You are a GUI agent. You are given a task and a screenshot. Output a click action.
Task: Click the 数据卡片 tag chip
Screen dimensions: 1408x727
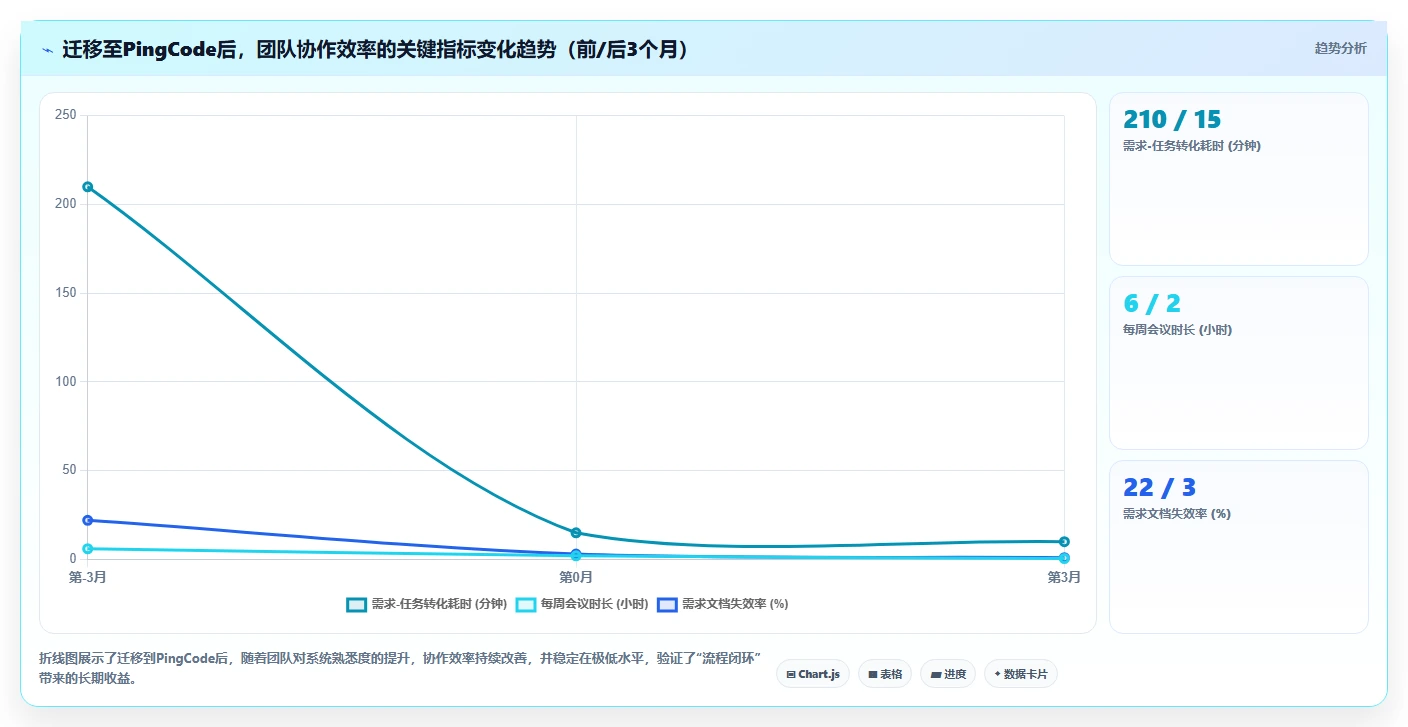pyautogui.click(x=1021, y=674)
